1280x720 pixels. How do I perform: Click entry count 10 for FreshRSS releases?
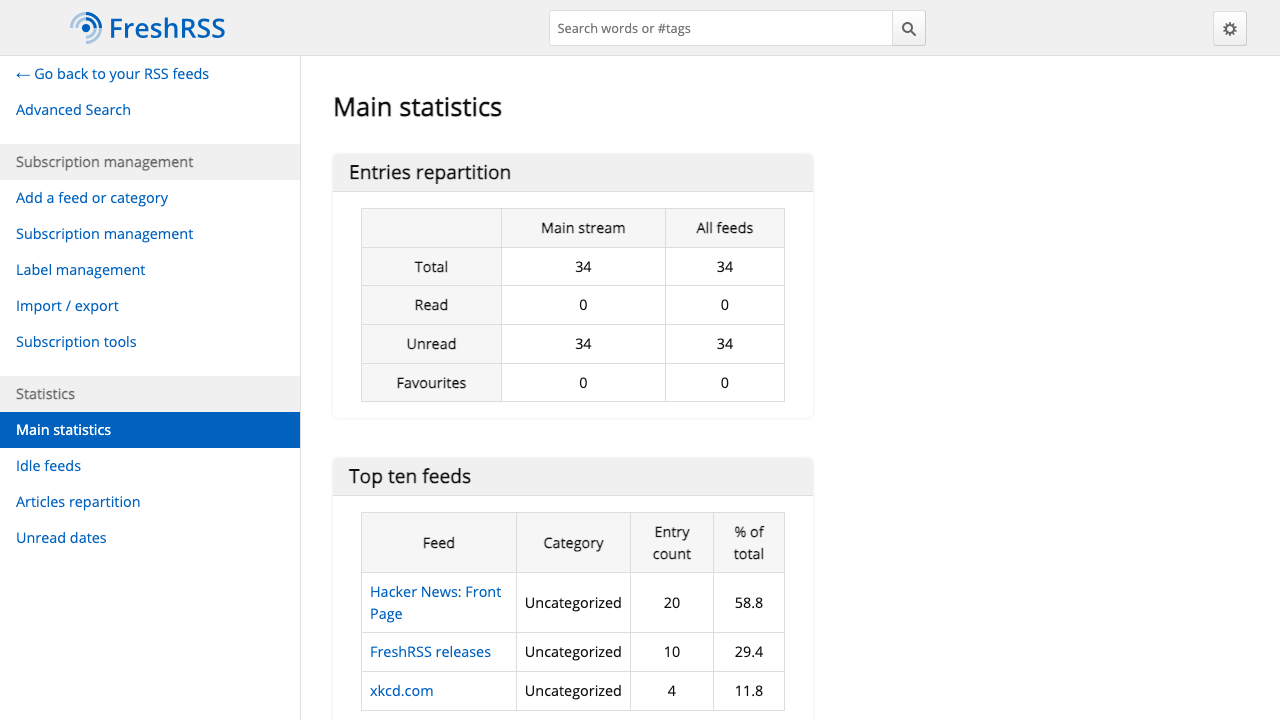[x=672, y=652]
